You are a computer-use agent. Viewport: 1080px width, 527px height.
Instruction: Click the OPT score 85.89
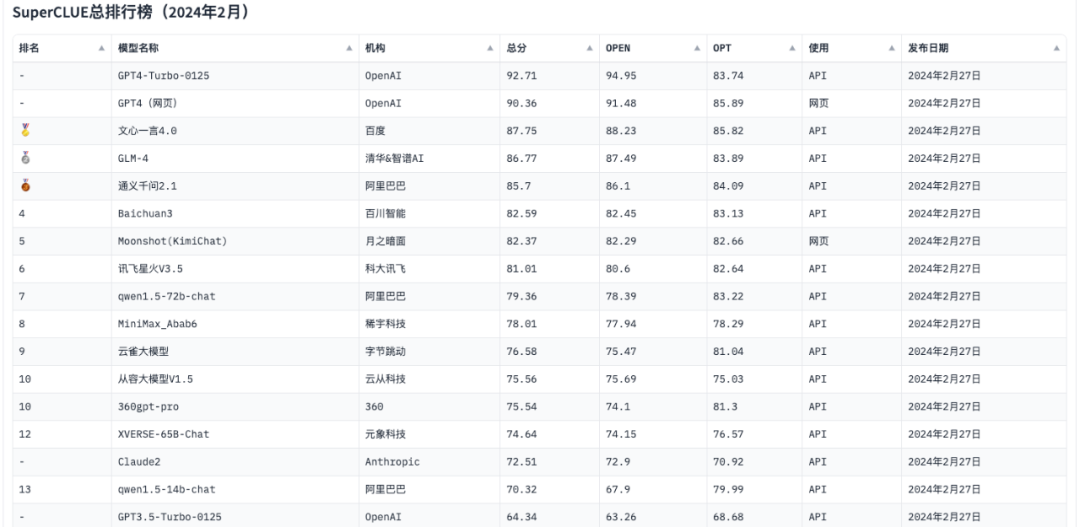coord(728,103)
